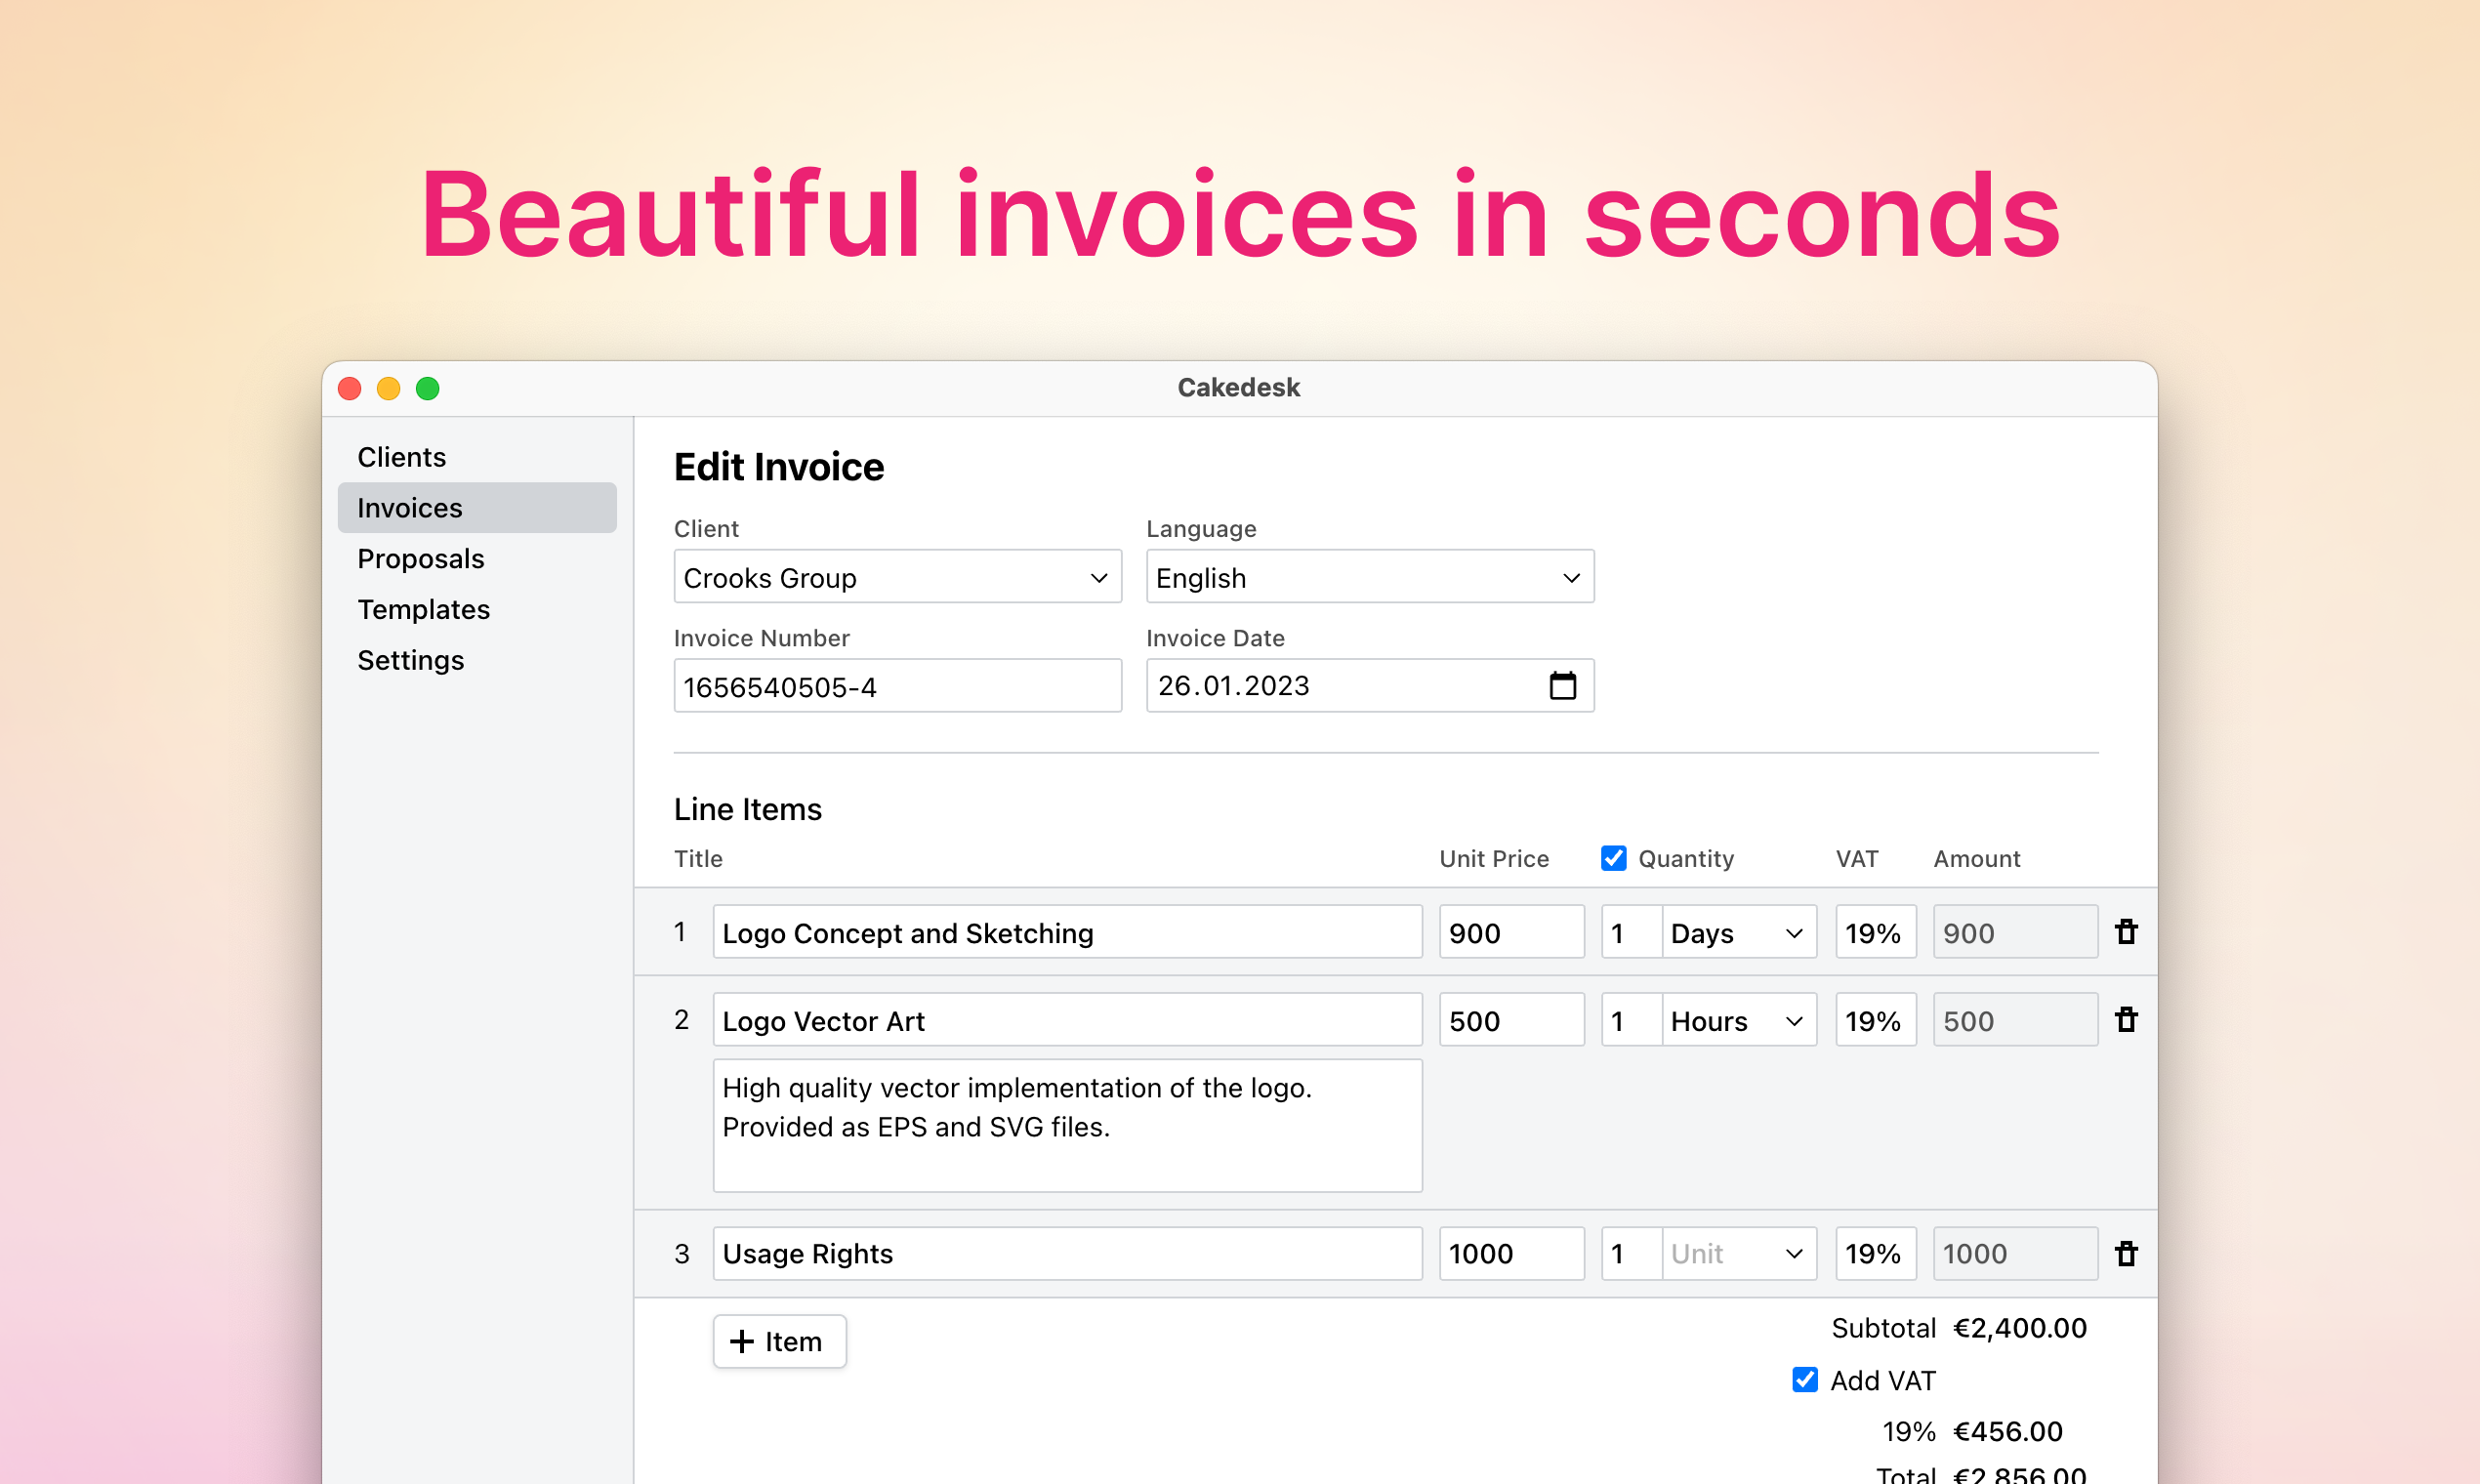Click the Client field label
Viewport: 2480px width, 1484px height.
706,528
